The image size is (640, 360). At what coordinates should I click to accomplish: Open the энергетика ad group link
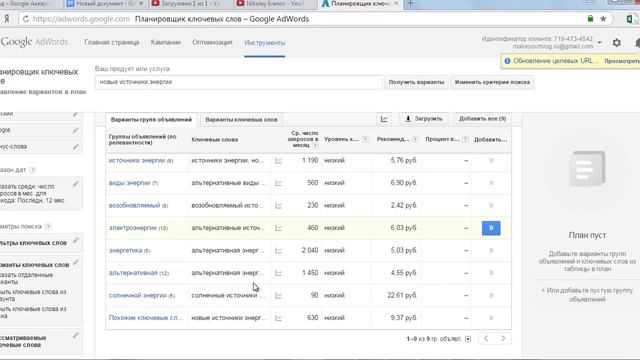point(125,250)
